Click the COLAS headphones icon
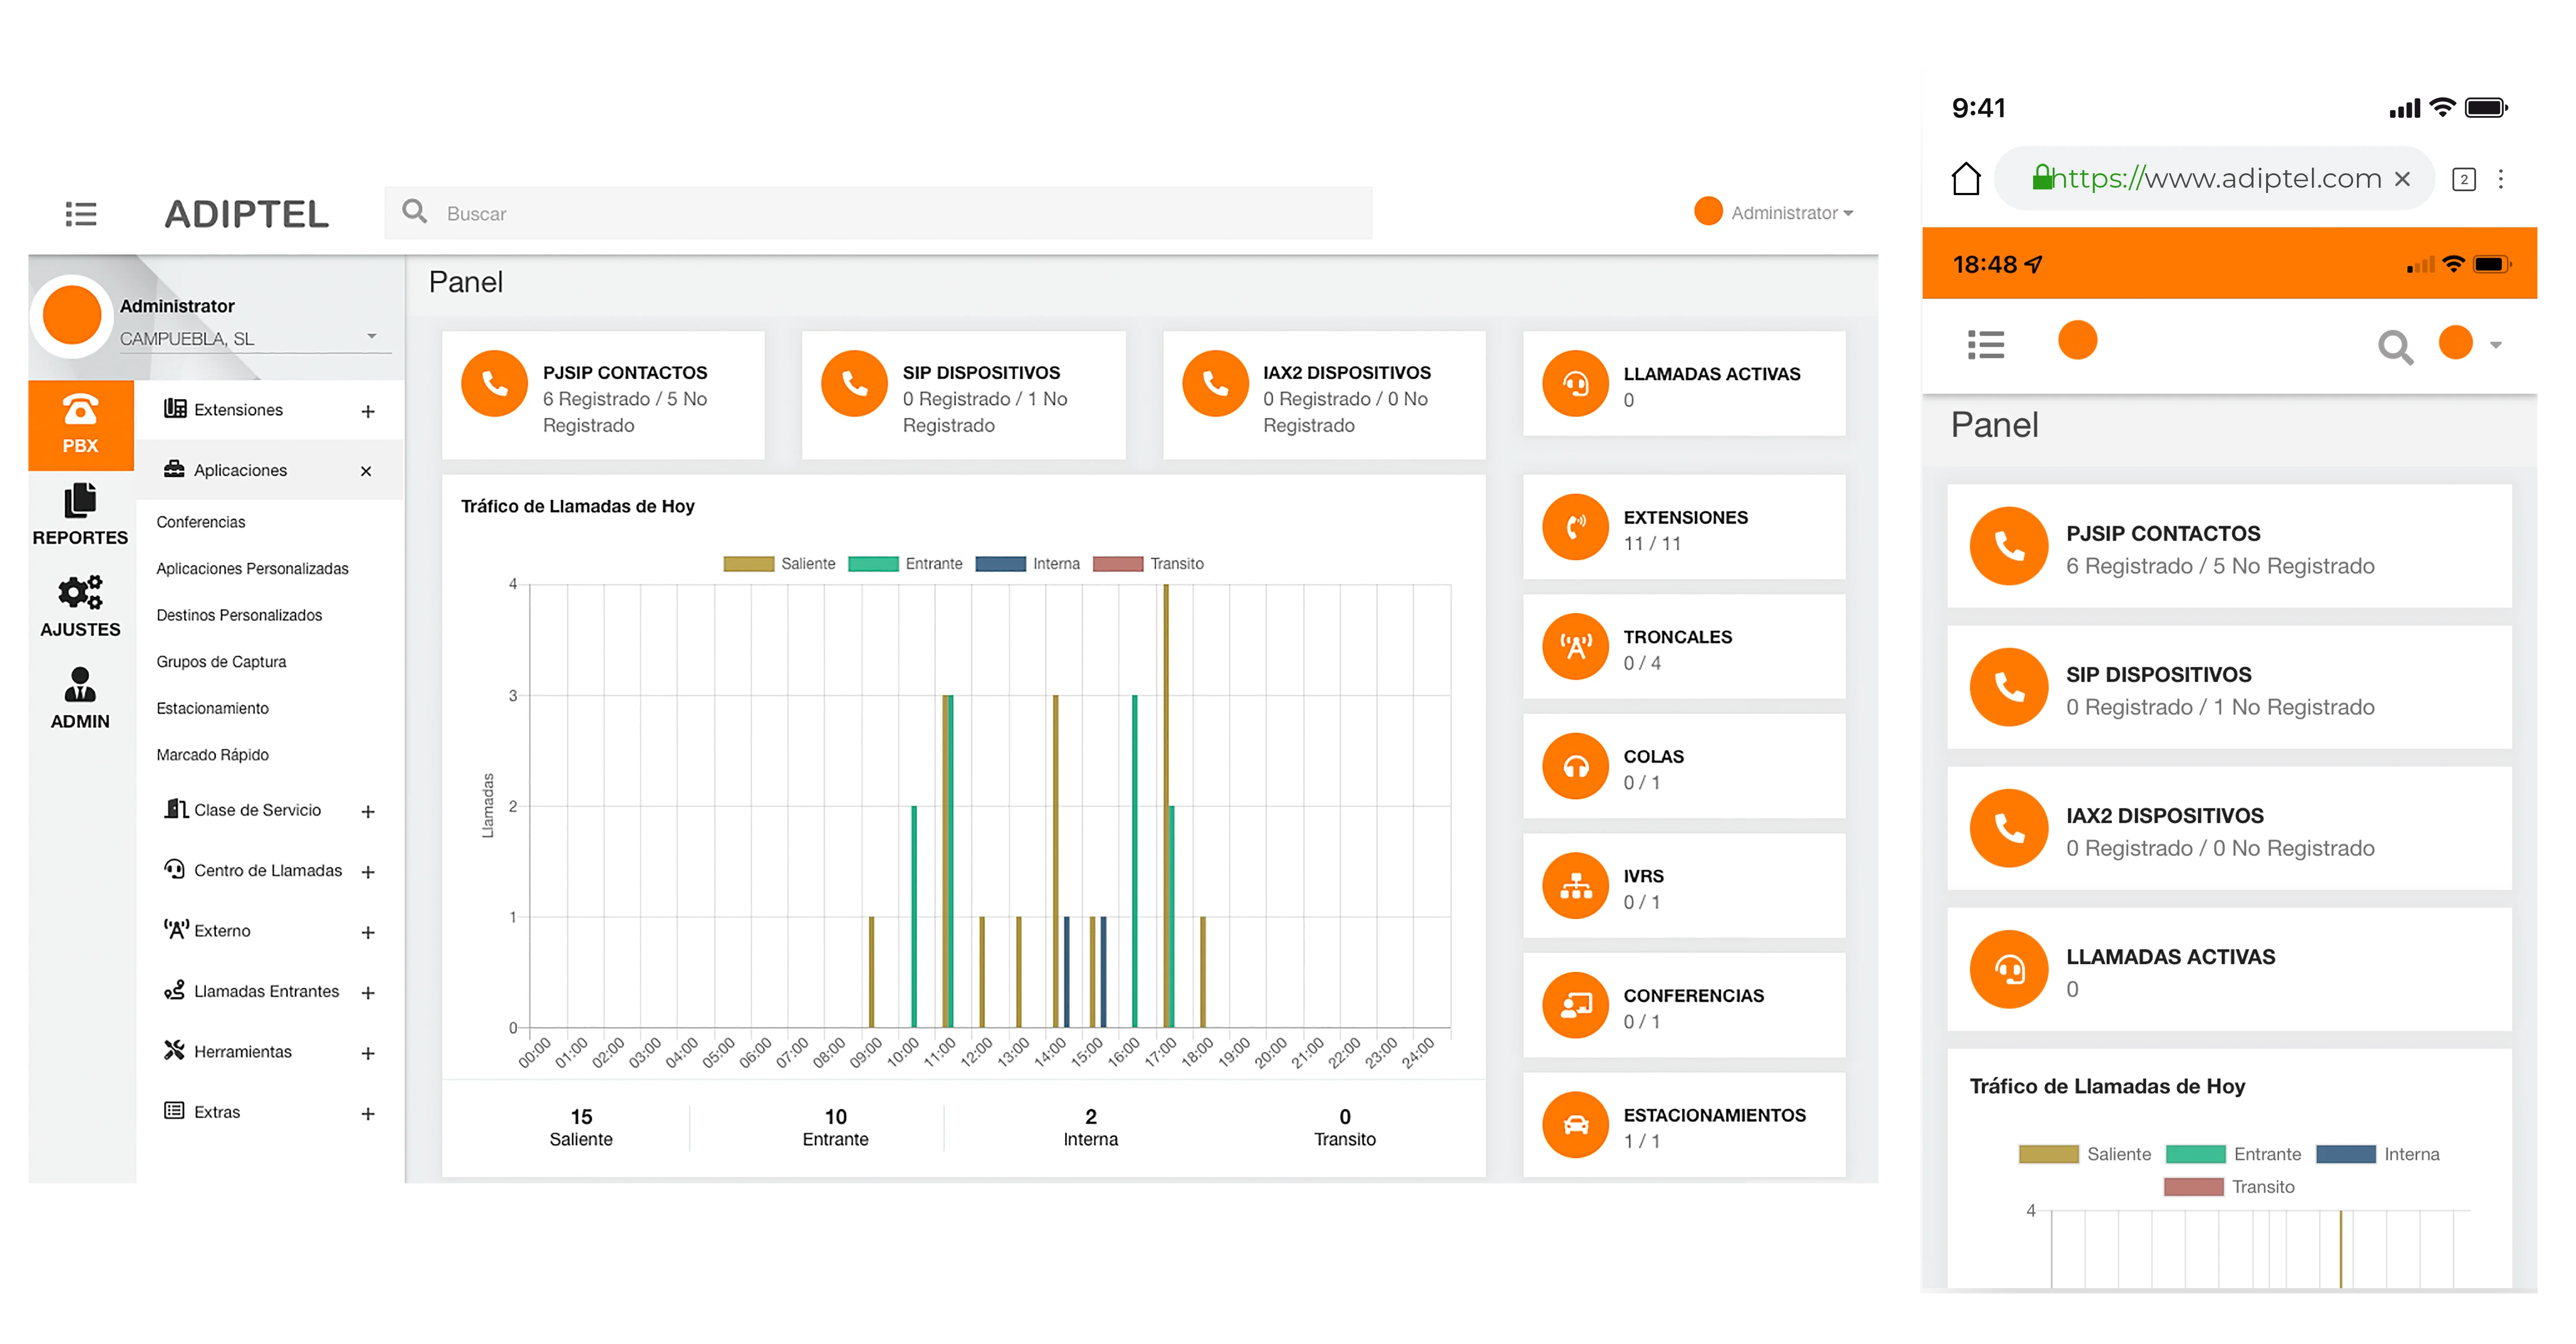 (x=1575, y=766)
